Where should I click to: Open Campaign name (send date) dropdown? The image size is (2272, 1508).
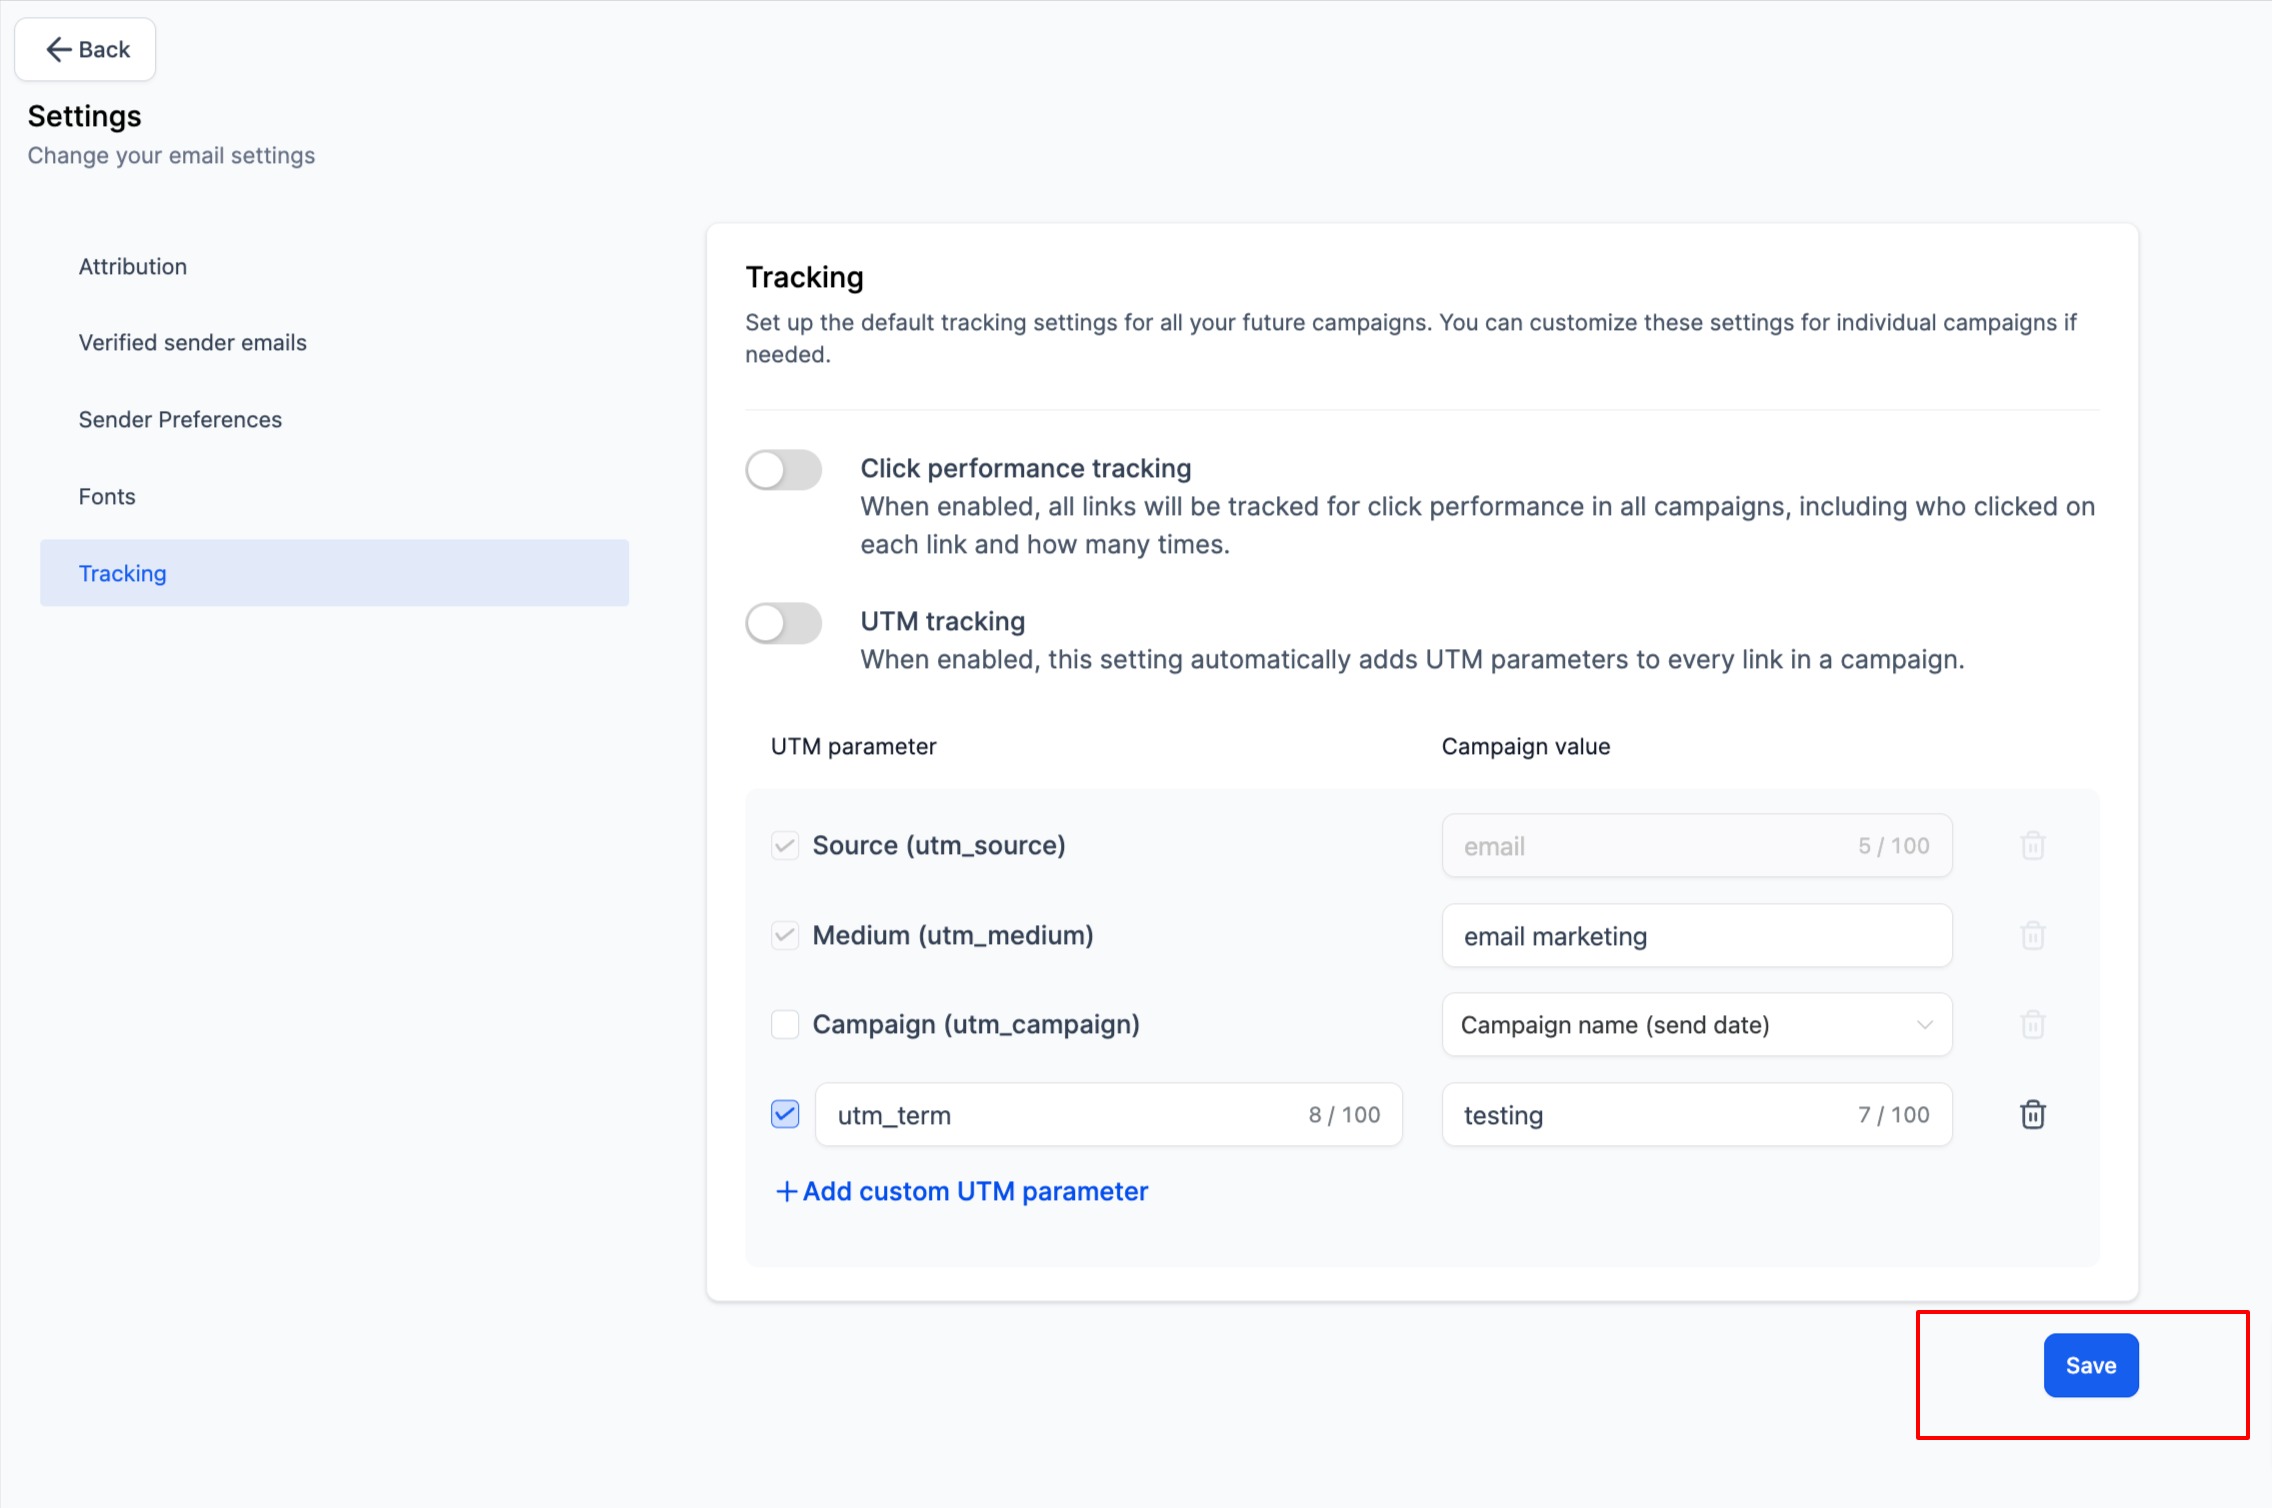point(1696,1024)
